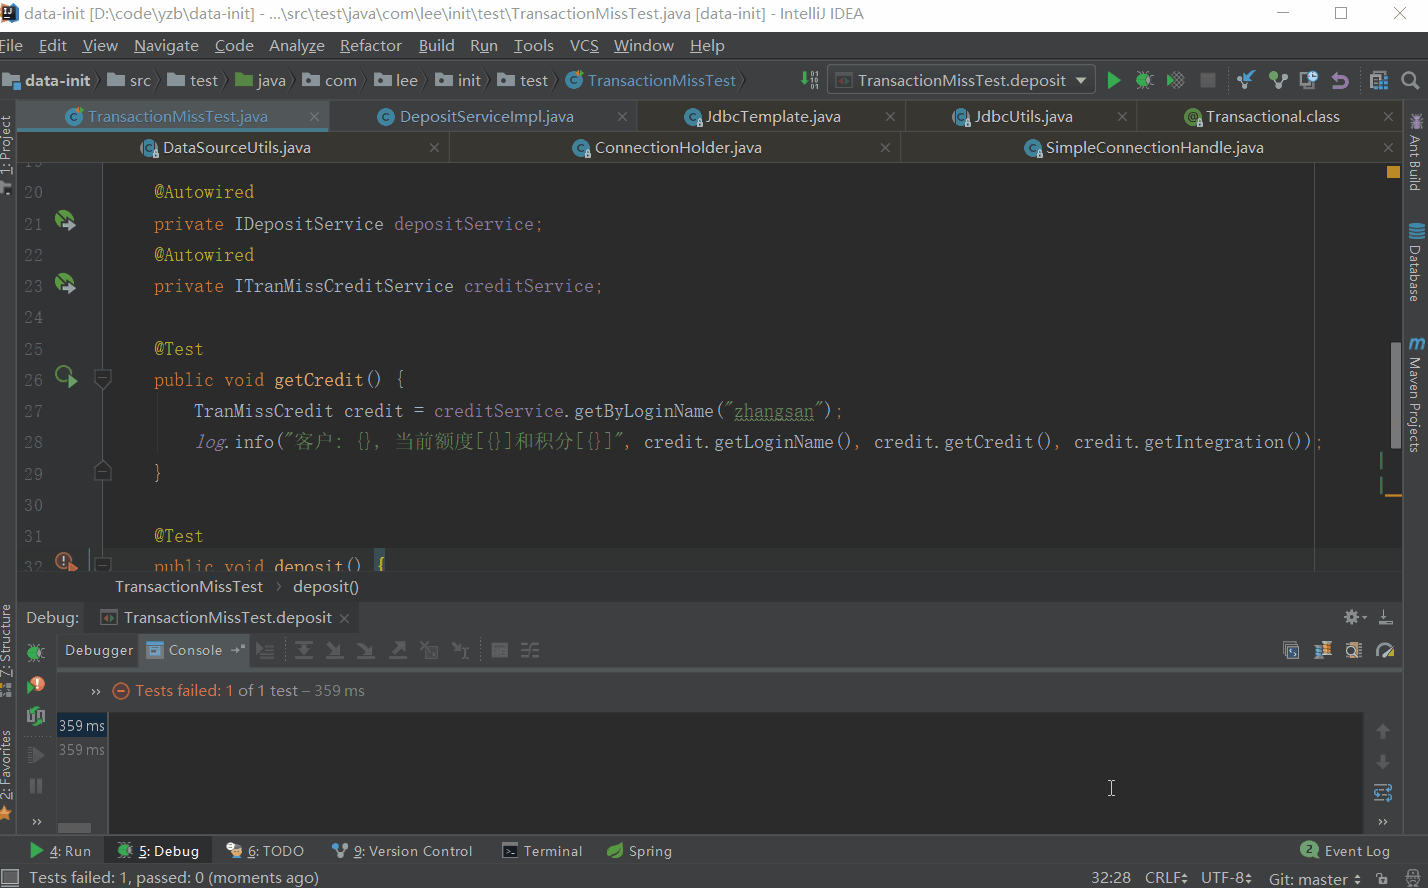Open the Terminal tool window
1428x888 pixels.
542,851
